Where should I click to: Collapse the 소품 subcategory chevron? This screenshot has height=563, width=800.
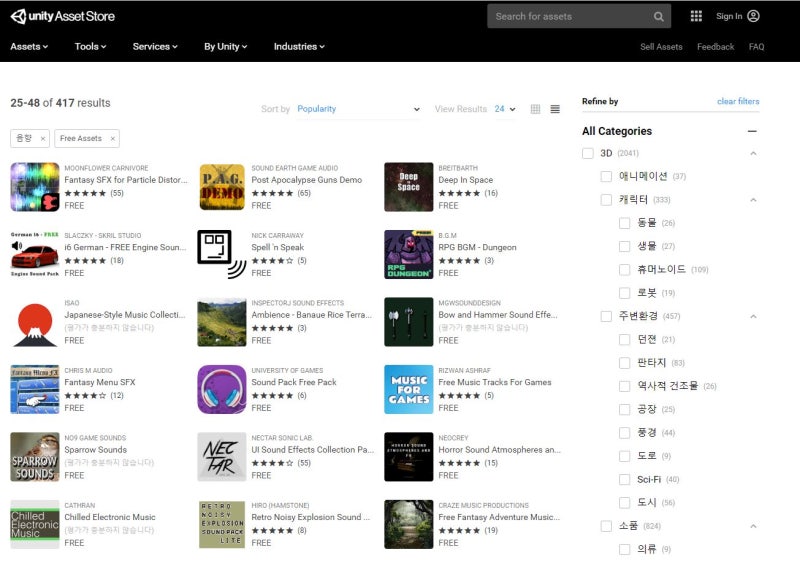(753, 526)
